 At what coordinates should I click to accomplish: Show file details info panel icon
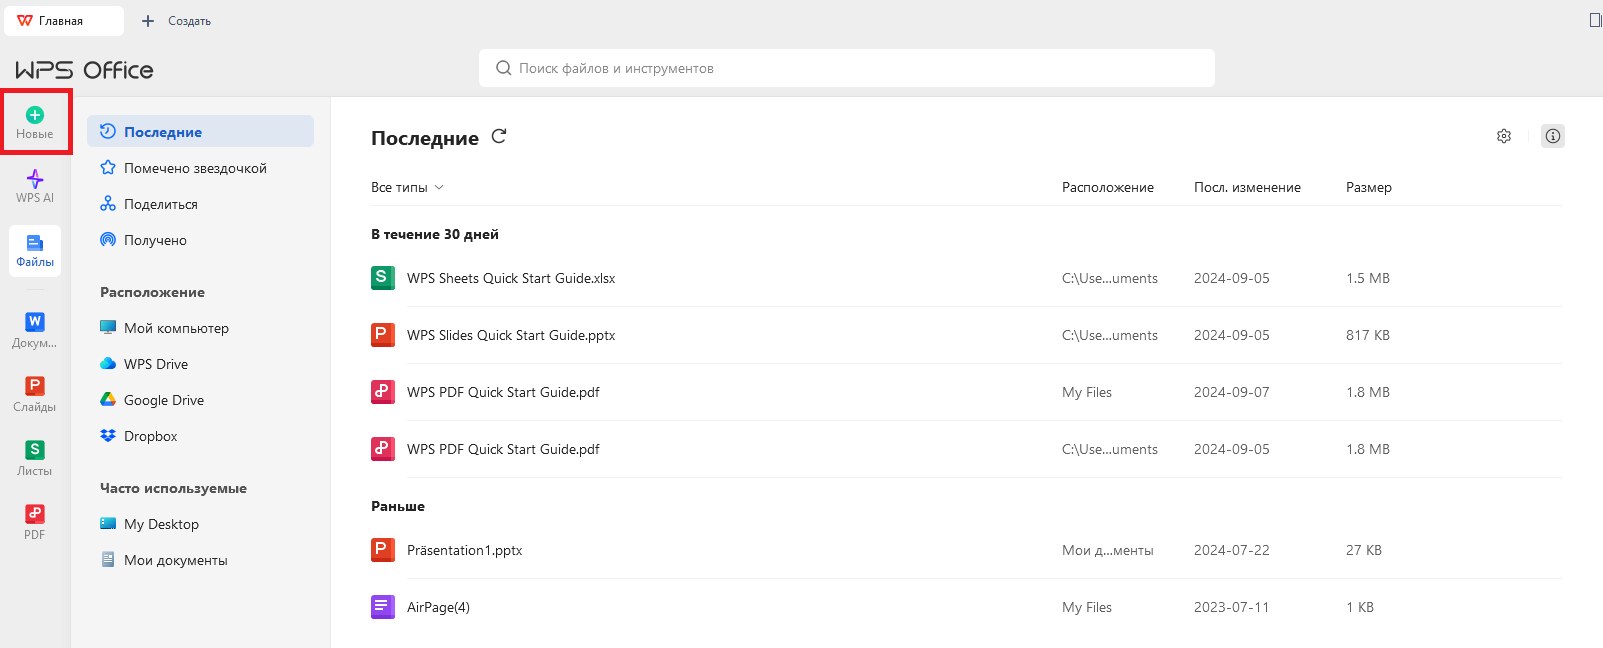pos(1552,136)
